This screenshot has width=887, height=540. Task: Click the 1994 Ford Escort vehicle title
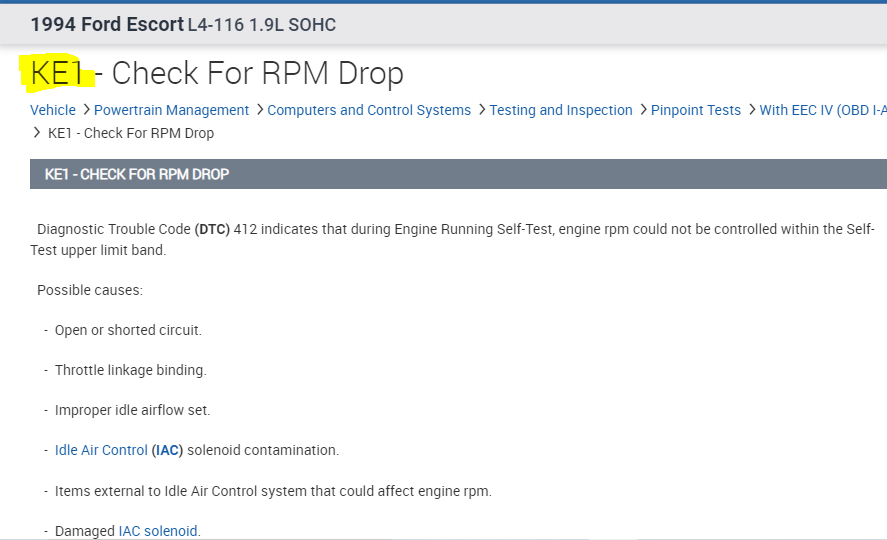[x=108, y=25]
